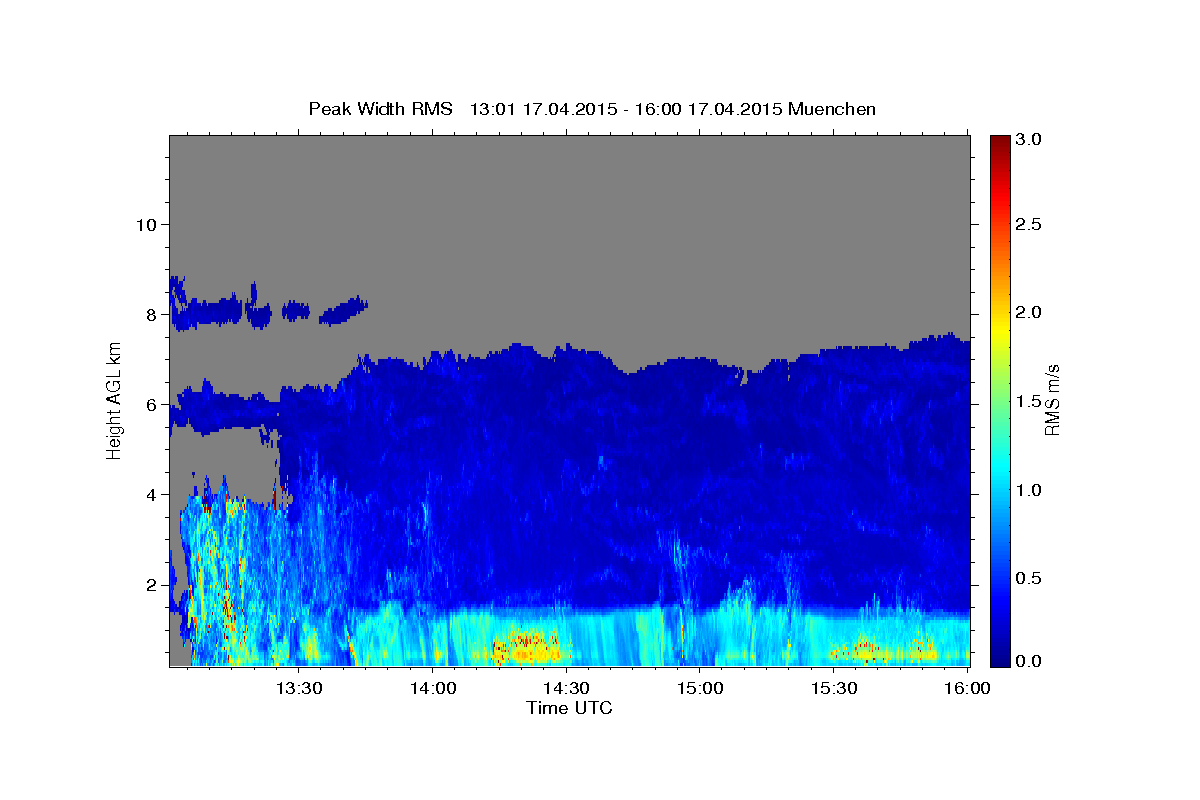This screenshot has height=800, width=1200.
Task: Click the colorbar value 2.5
Action: [x=1028, y=224]
